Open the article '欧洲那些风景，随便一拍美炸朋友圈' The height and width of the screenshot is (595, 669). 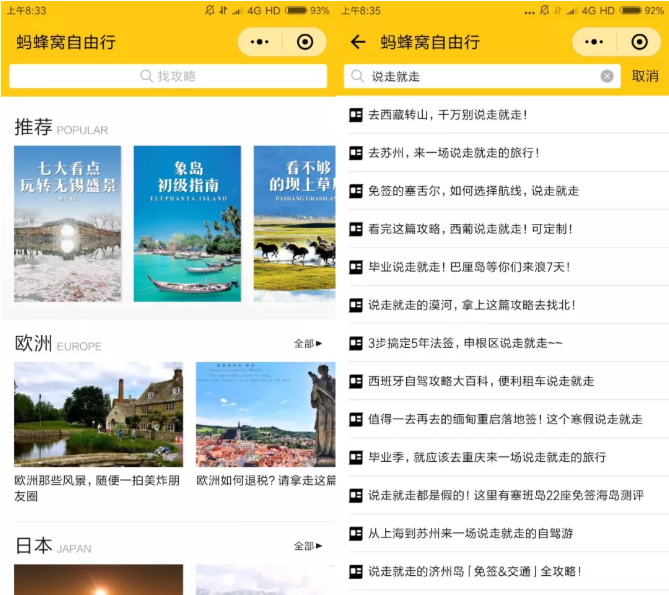(97, 488)
